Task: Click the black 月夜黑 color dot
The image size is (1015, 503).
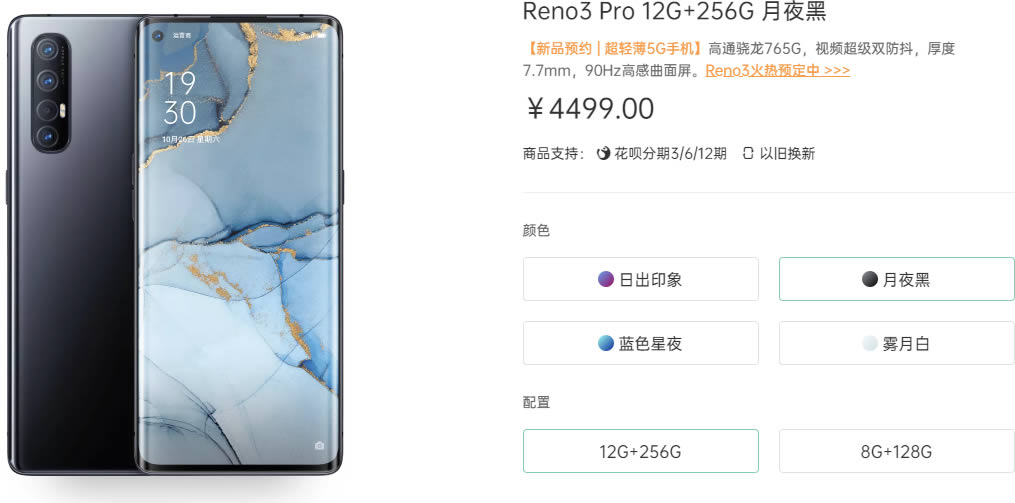Action: click(870, 279)
